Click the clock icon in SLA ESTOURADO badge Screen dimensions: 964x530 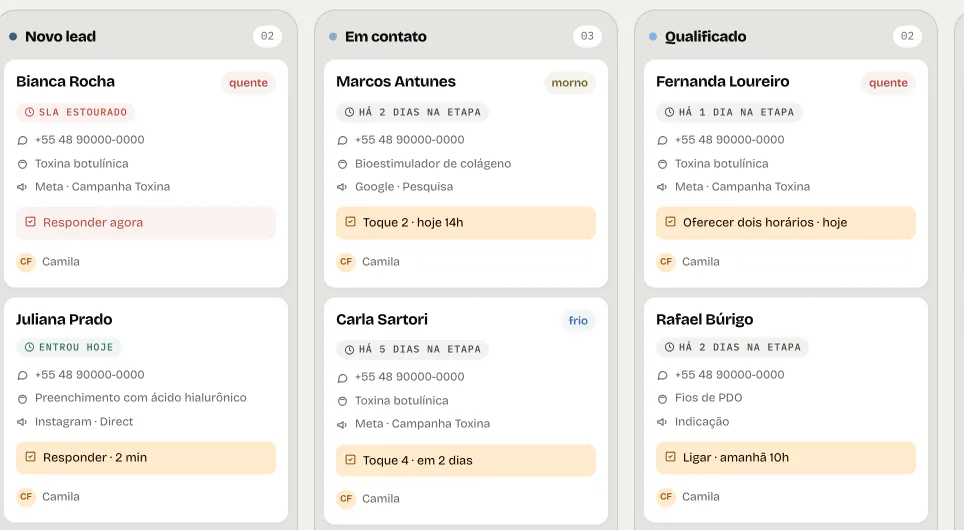(x=30, y=112)
